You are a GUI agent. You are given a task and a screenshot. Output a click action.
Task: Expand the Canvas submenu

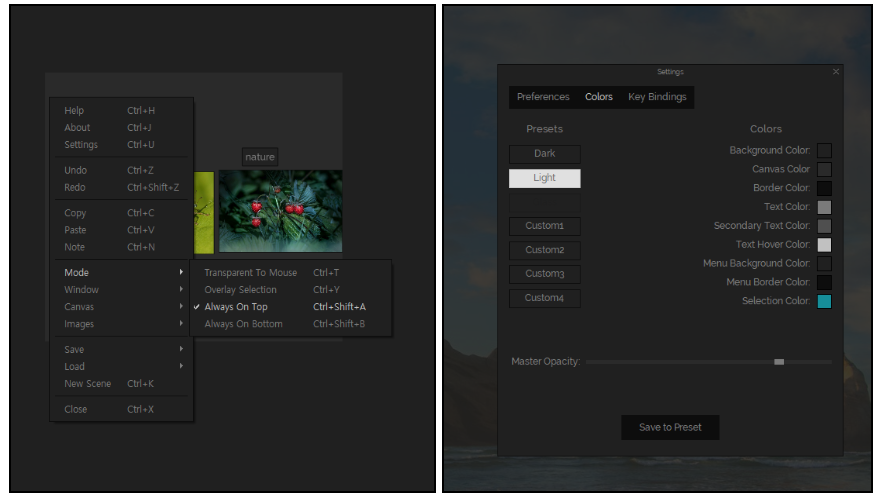click(121, 306)
